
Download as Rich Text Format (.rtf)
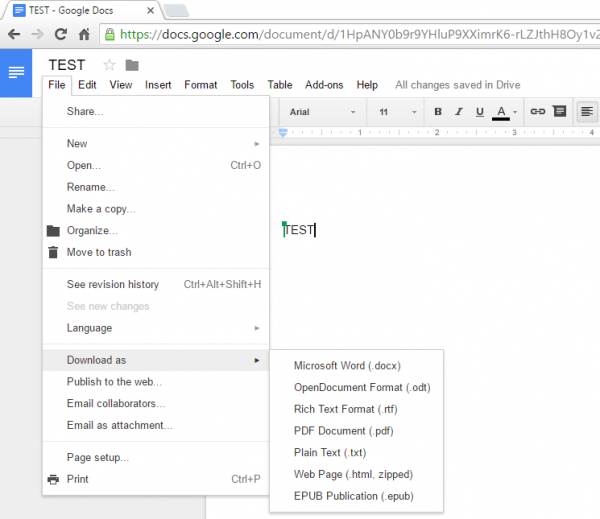pyautogui.click(x=357, y=410)
